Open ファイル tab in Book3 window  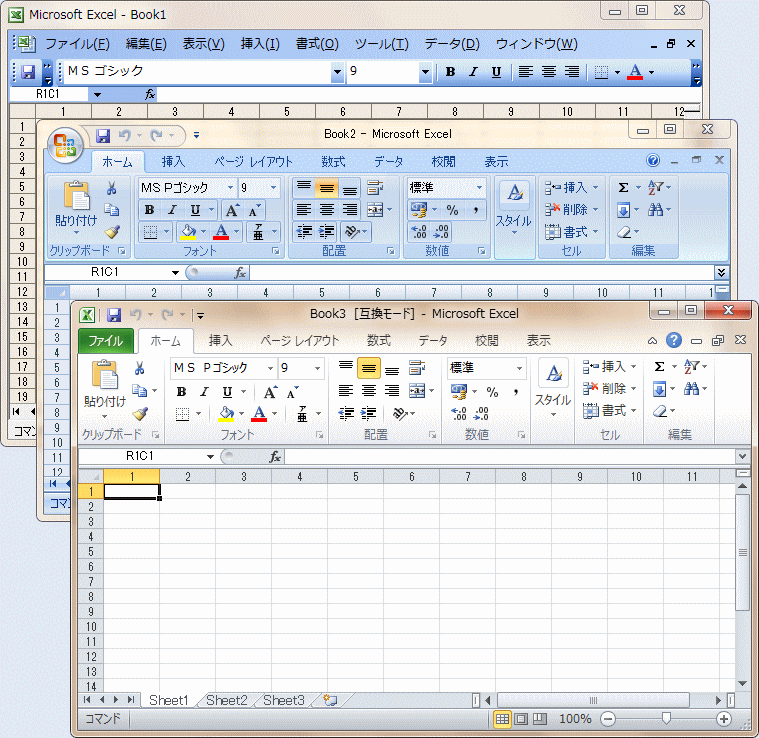(x=106, y=341)
